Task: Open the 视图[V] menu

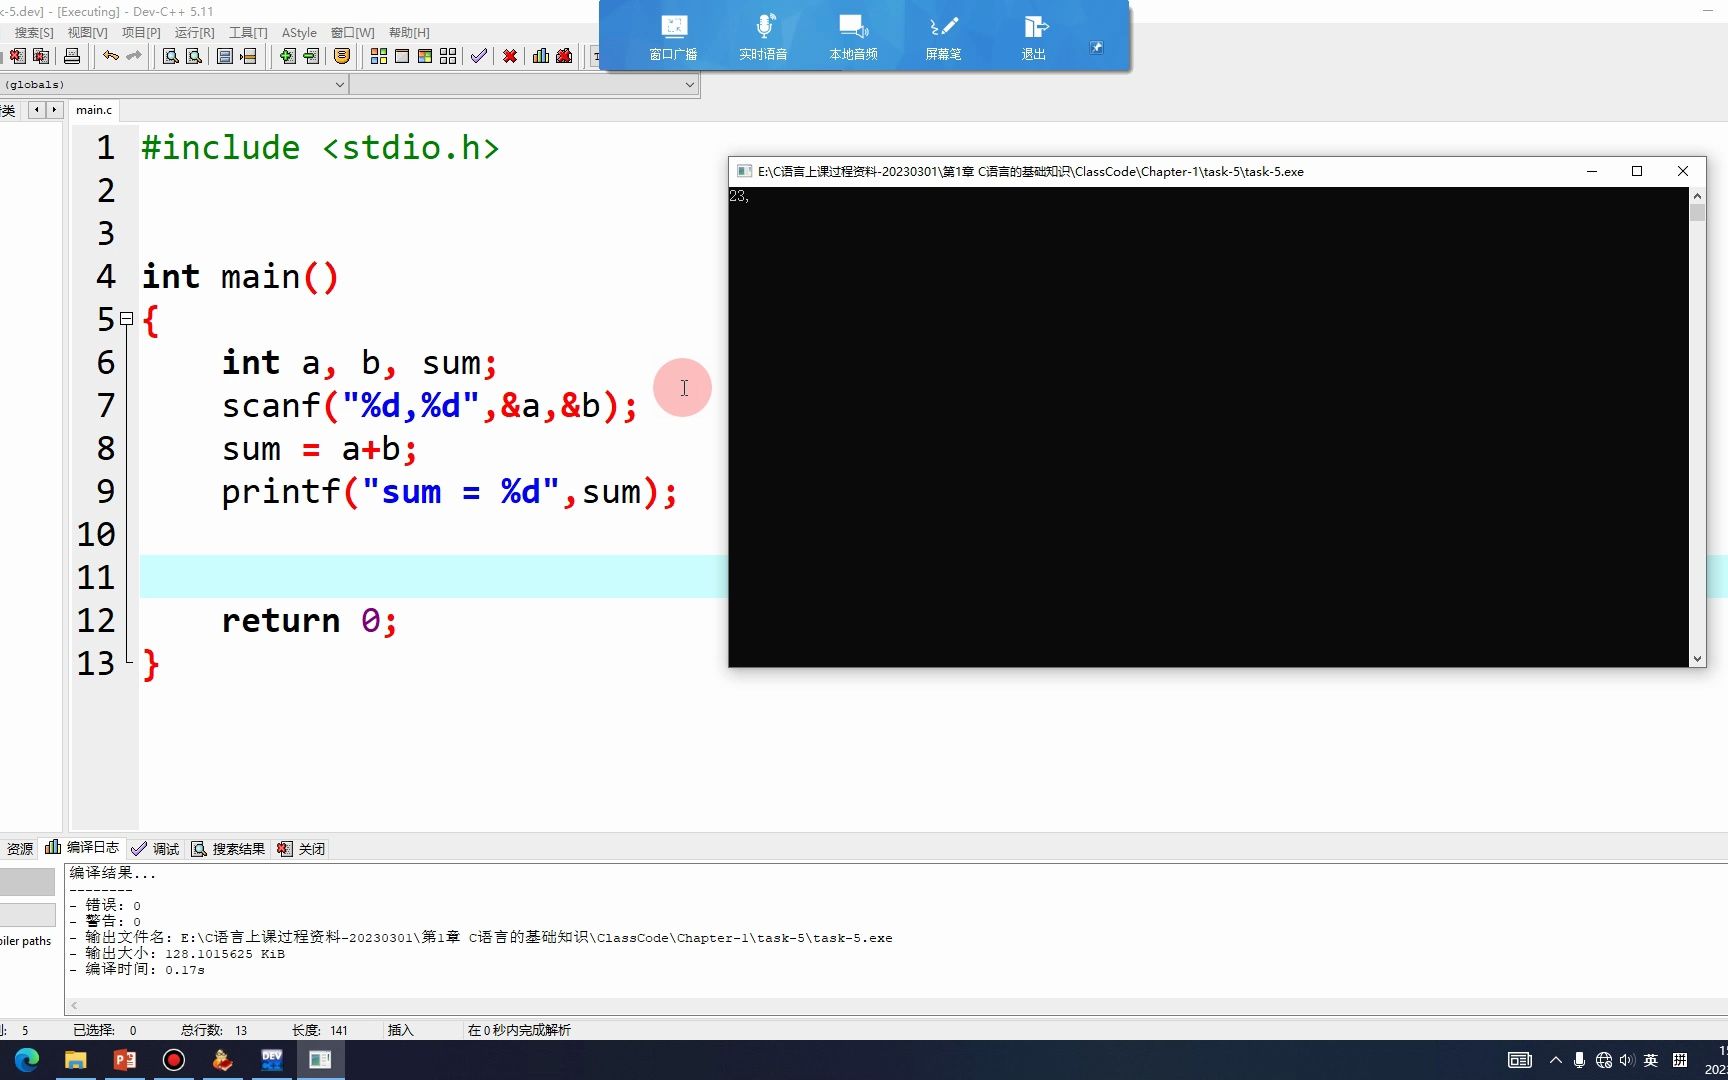Action: (87, 33)
